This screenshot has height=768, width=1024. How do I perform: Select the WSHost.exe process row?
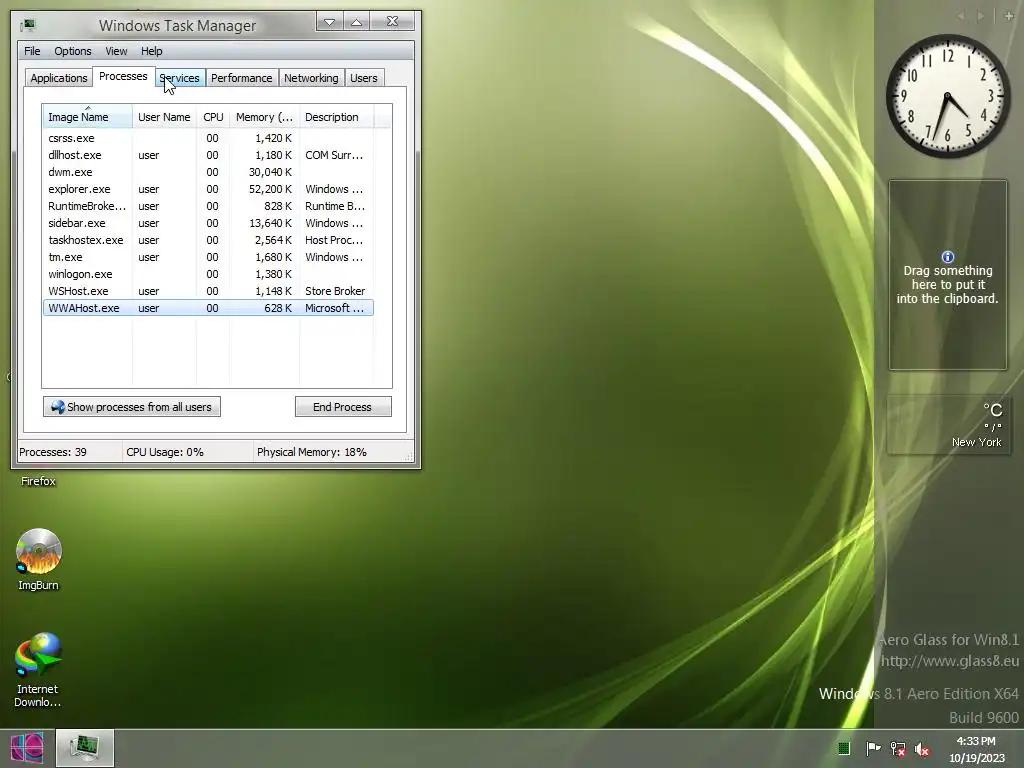[208, 291]
